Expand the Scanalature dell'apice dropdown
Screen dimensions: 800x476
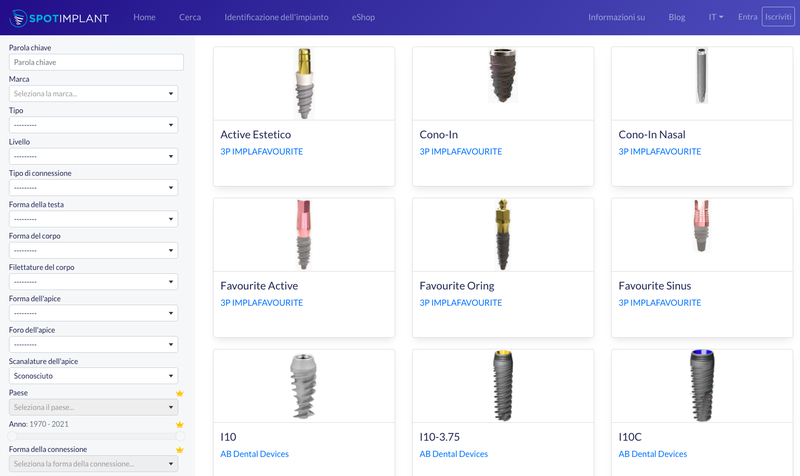(93, 376)
